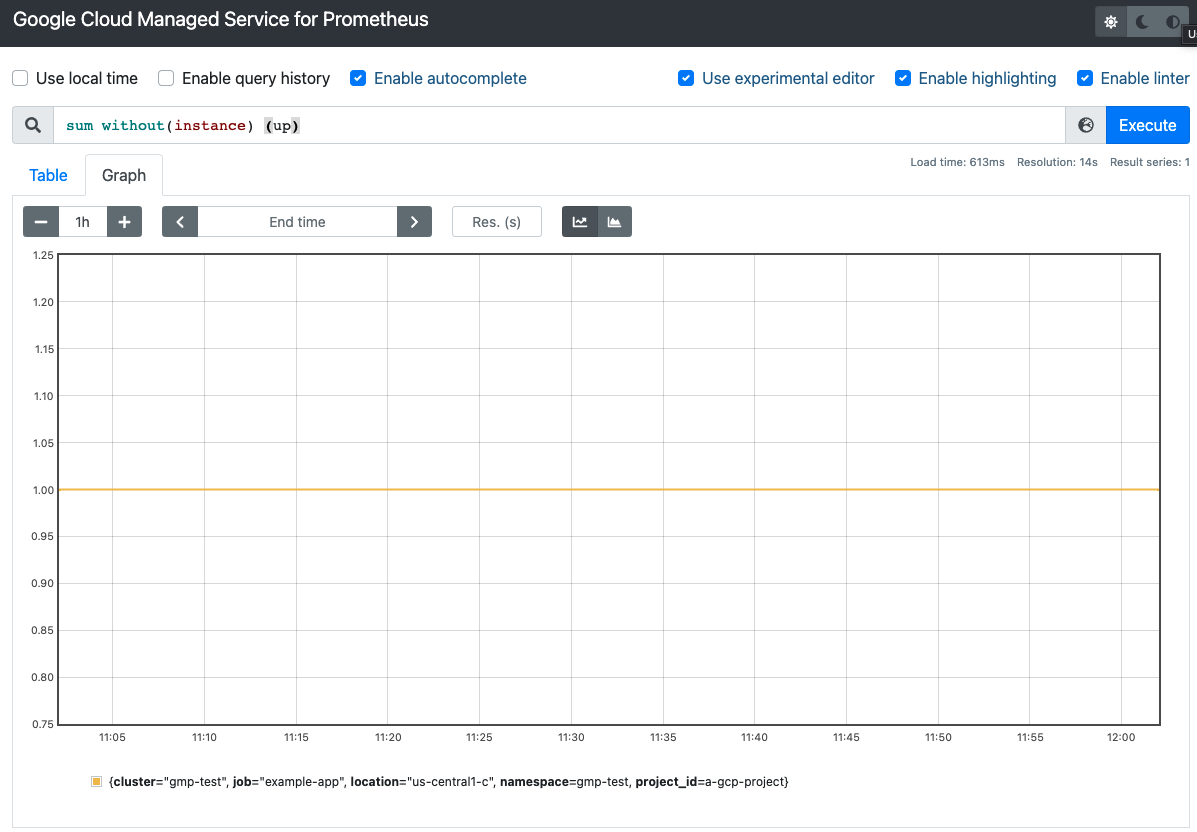
Task: Step back in time with left chevron
Action: tap(180, 221)
